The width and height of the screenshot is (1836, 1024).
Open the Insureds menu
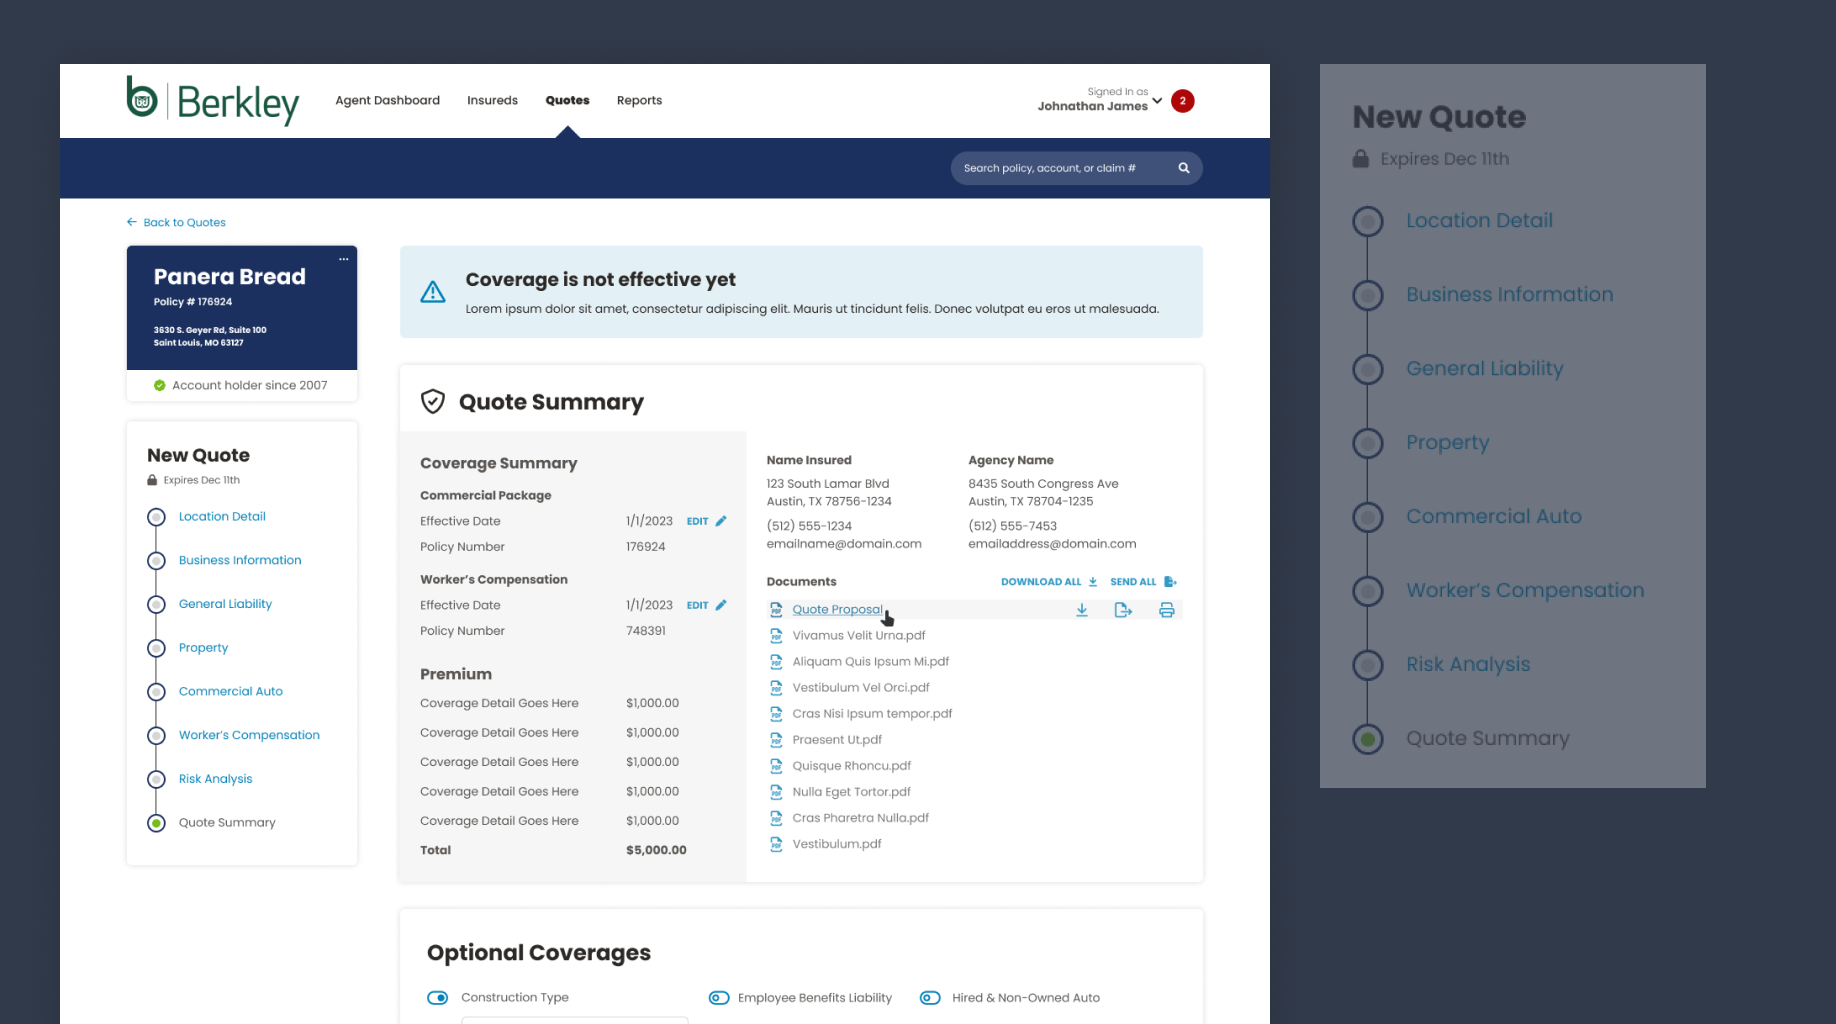[x=492, y=100]
